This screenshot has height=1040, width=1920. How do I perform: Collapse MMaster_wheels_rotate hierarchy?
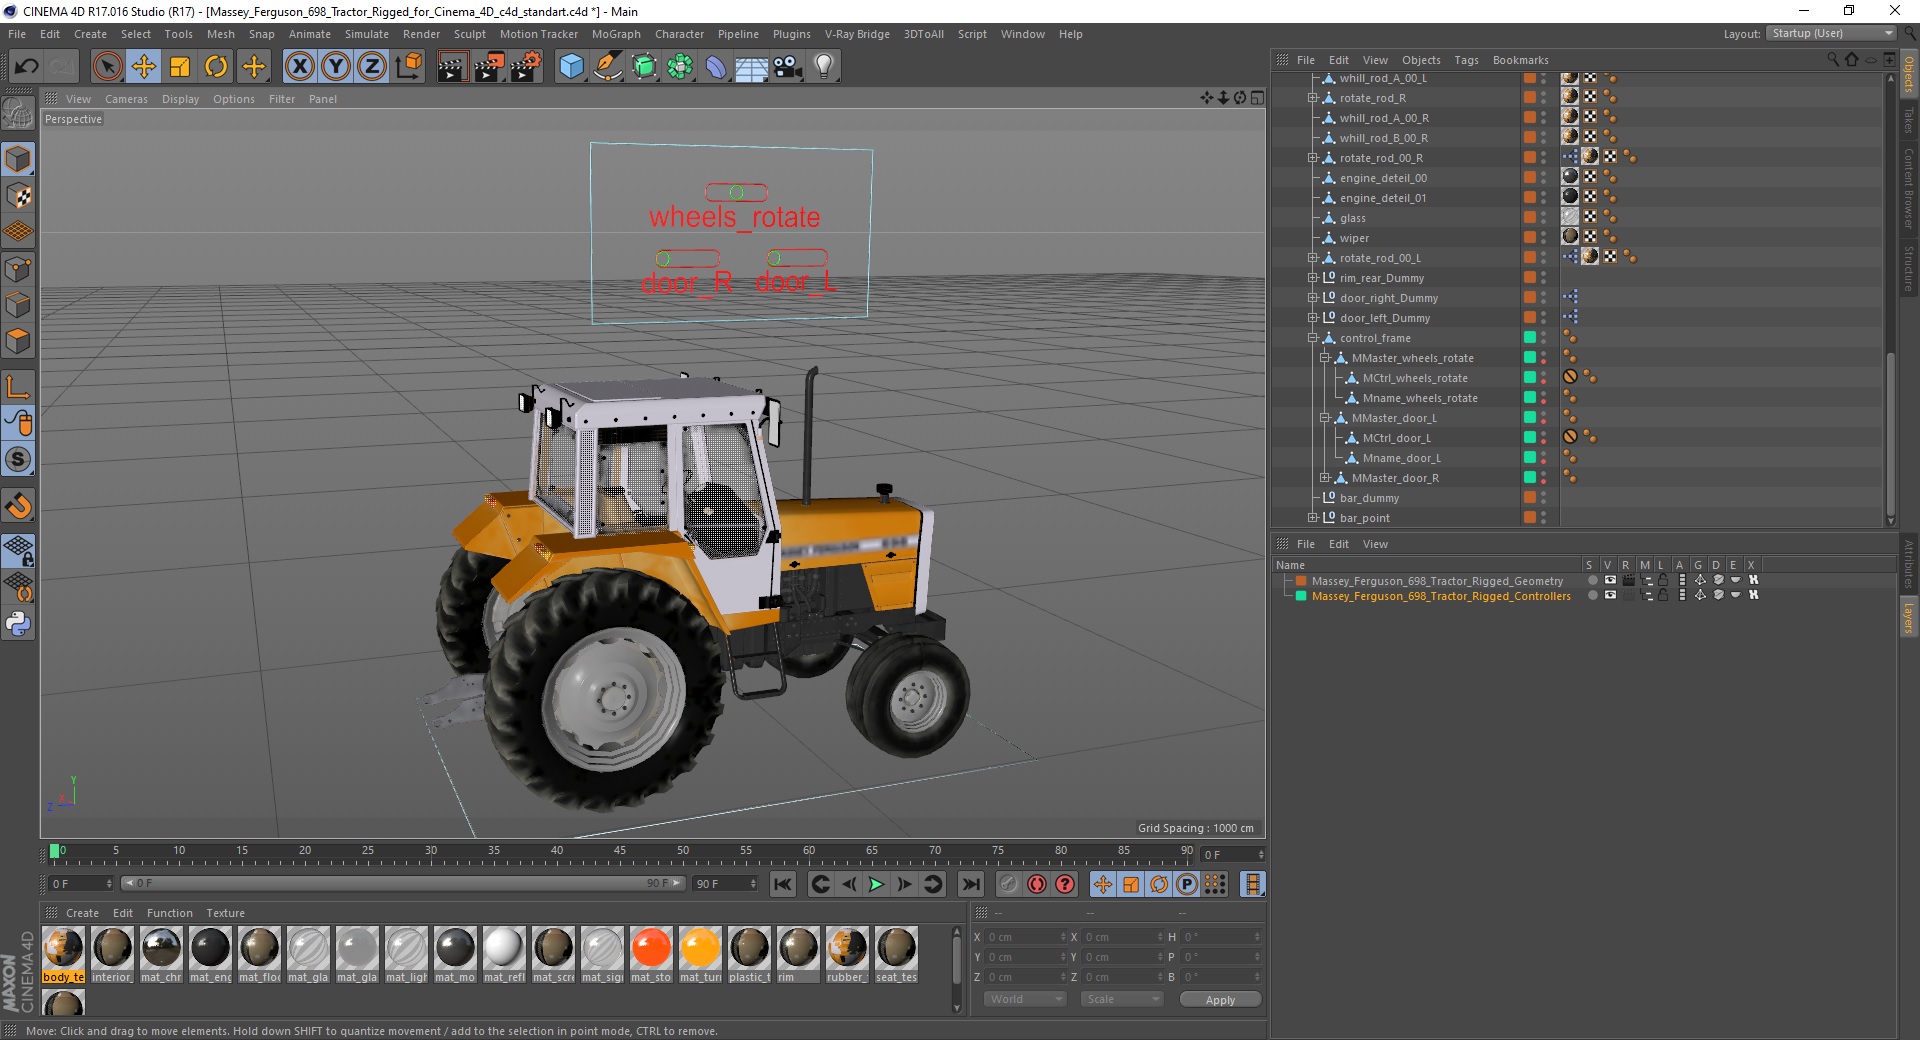[1324, 358]
